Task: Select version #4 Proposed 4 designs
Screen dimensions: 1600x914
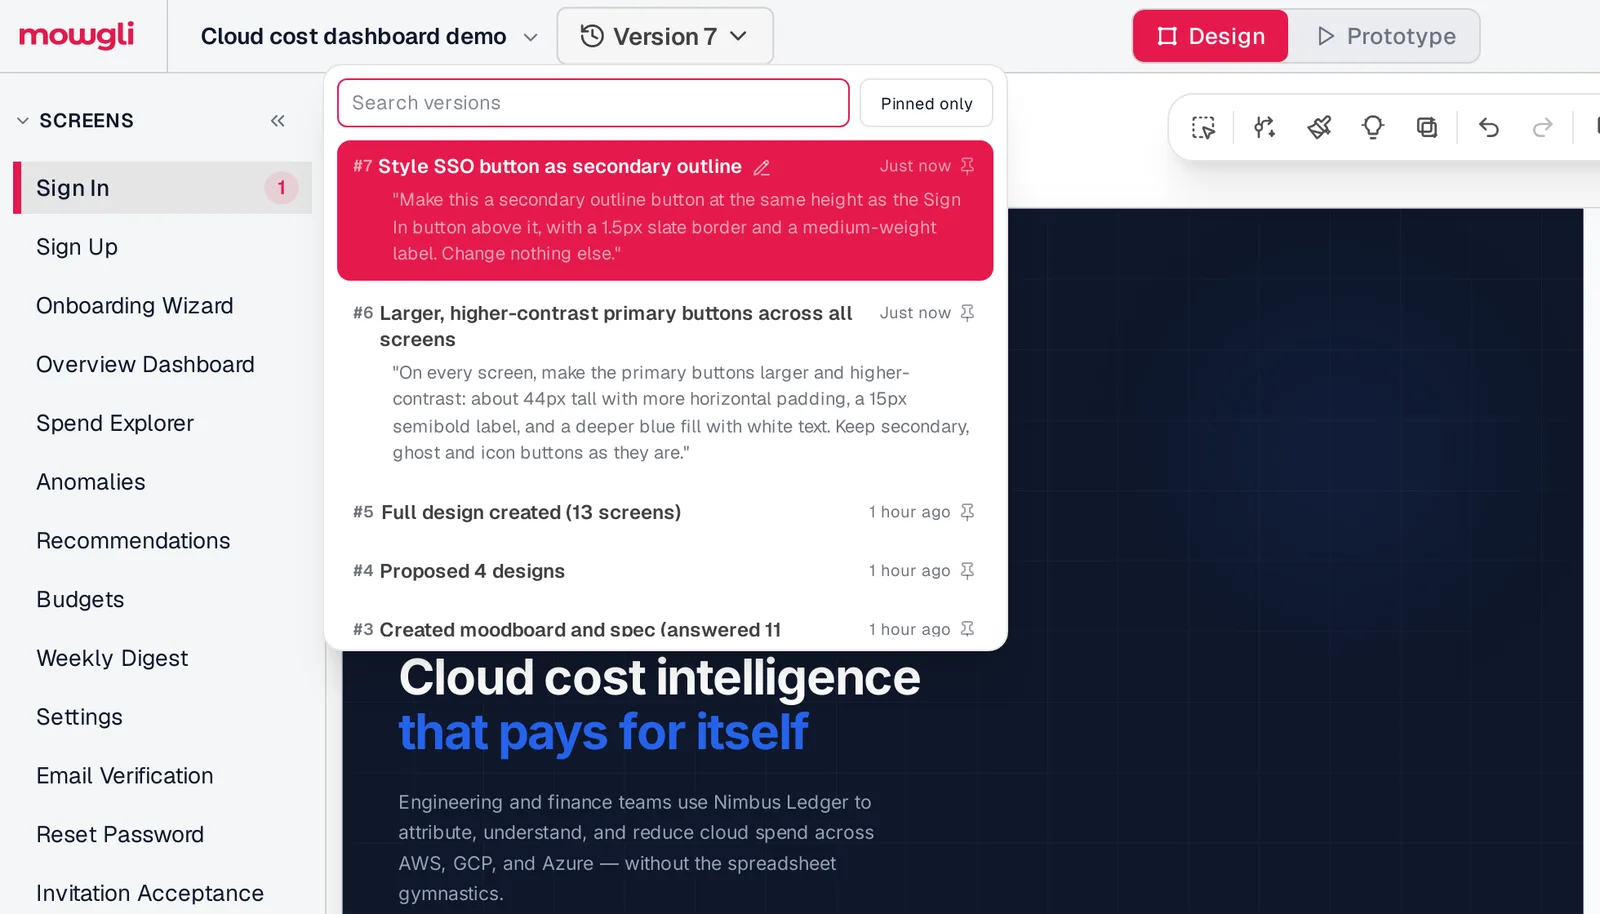Action: pos(665,571)
